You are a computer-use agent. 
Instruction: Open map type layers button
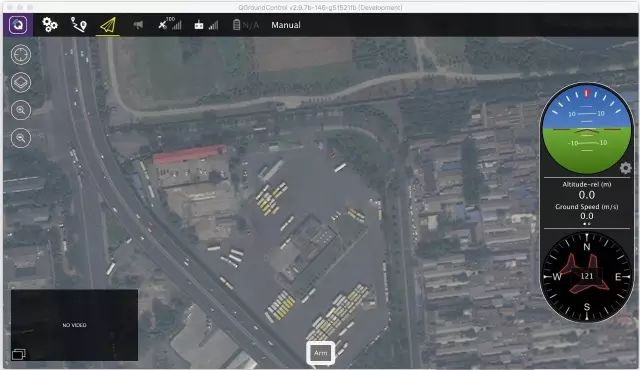21,82
